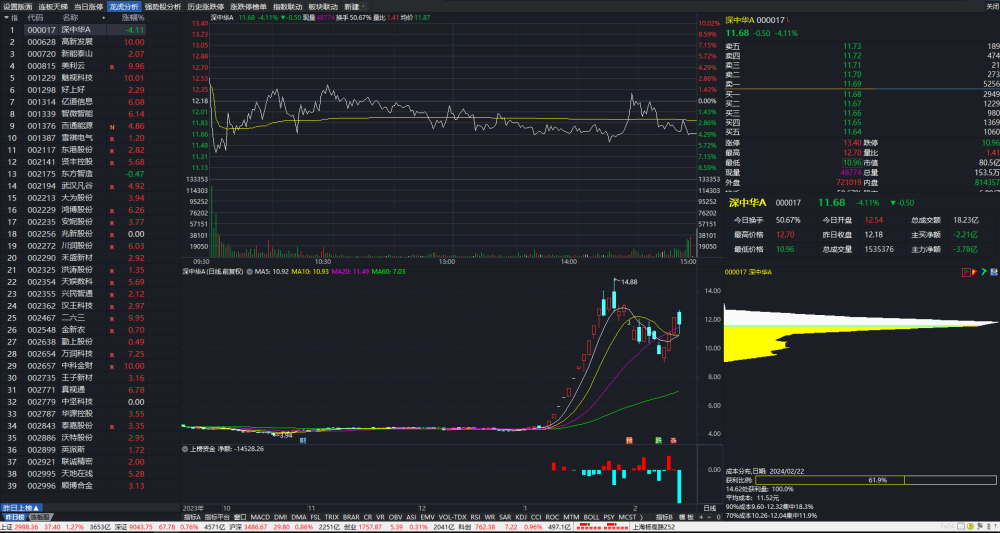Click the red-yellow flag chip icon
Viewport: 1000px width, 533px height.
coord(975,272)
